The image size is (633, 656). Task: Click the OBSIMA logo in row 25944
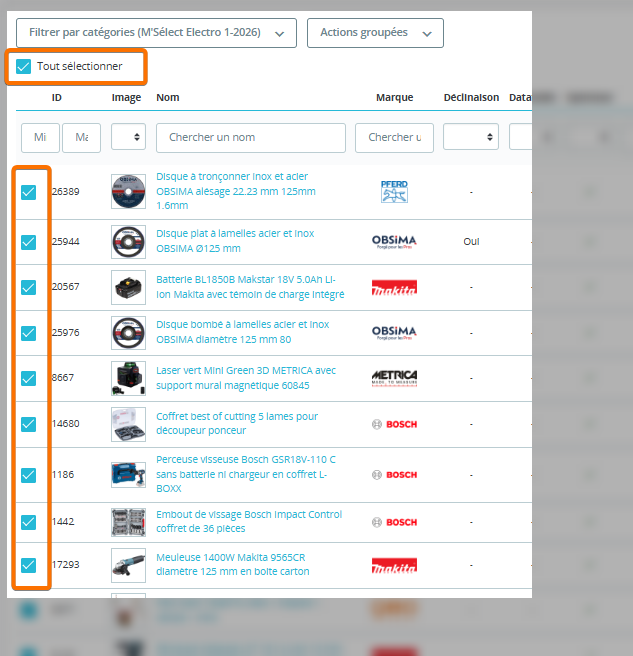394,242
